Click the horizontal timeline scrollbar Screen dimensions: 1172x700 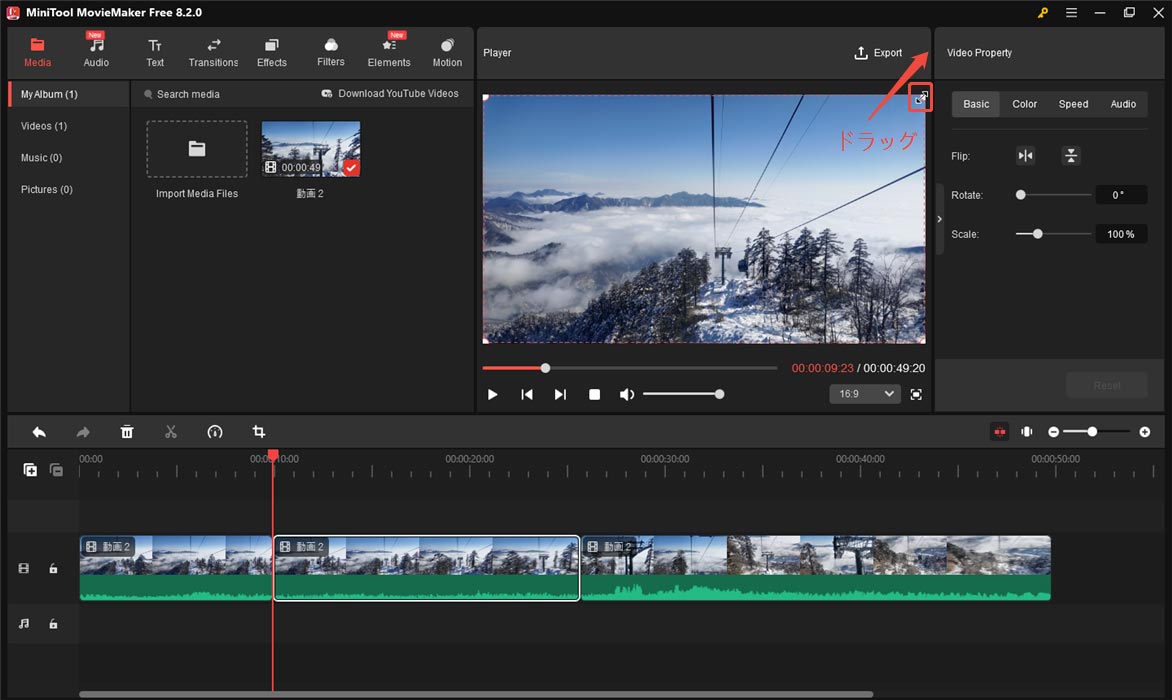[476, 694]
